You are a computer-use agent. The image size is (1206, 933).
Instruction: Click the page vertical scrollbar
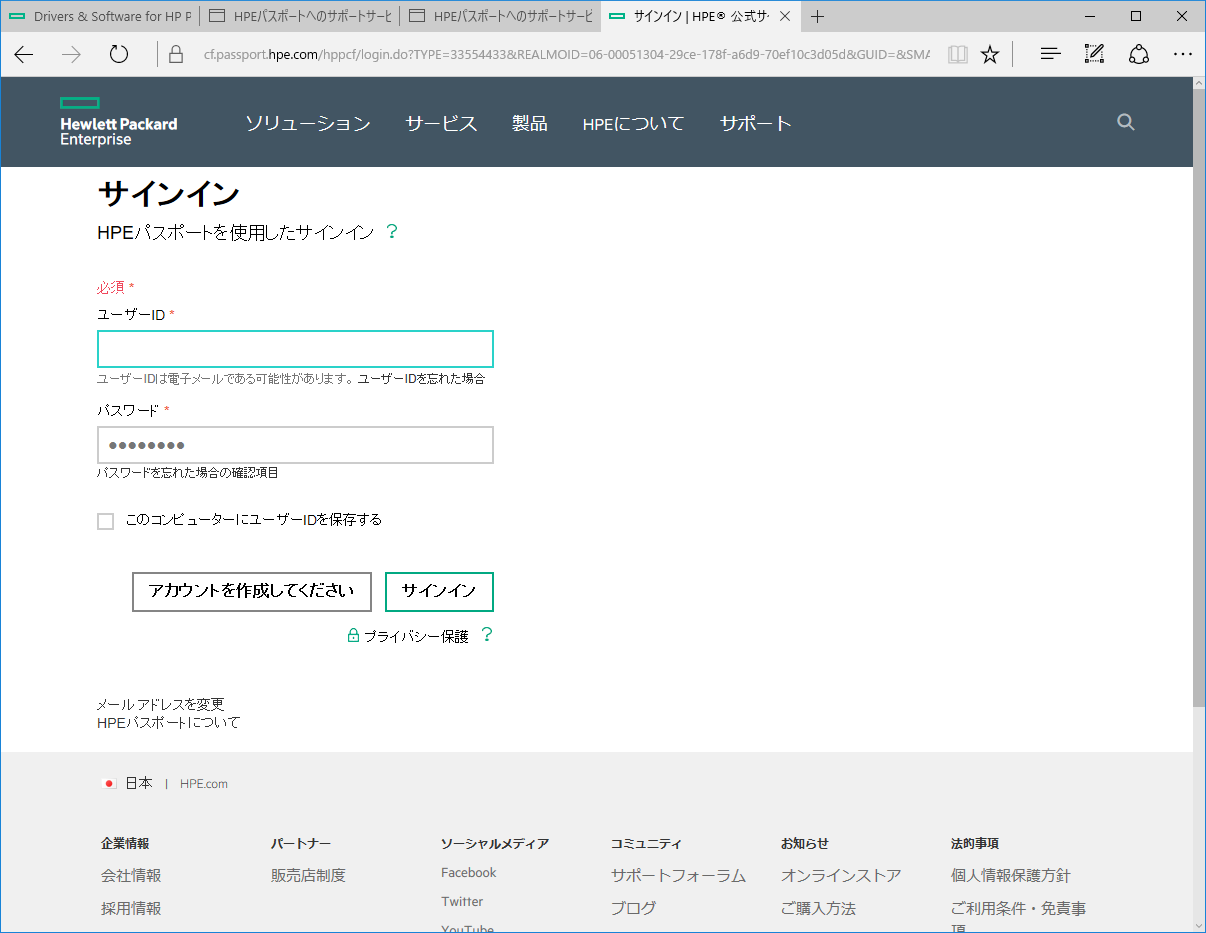pyautogui.click(x=1199, y=400)
